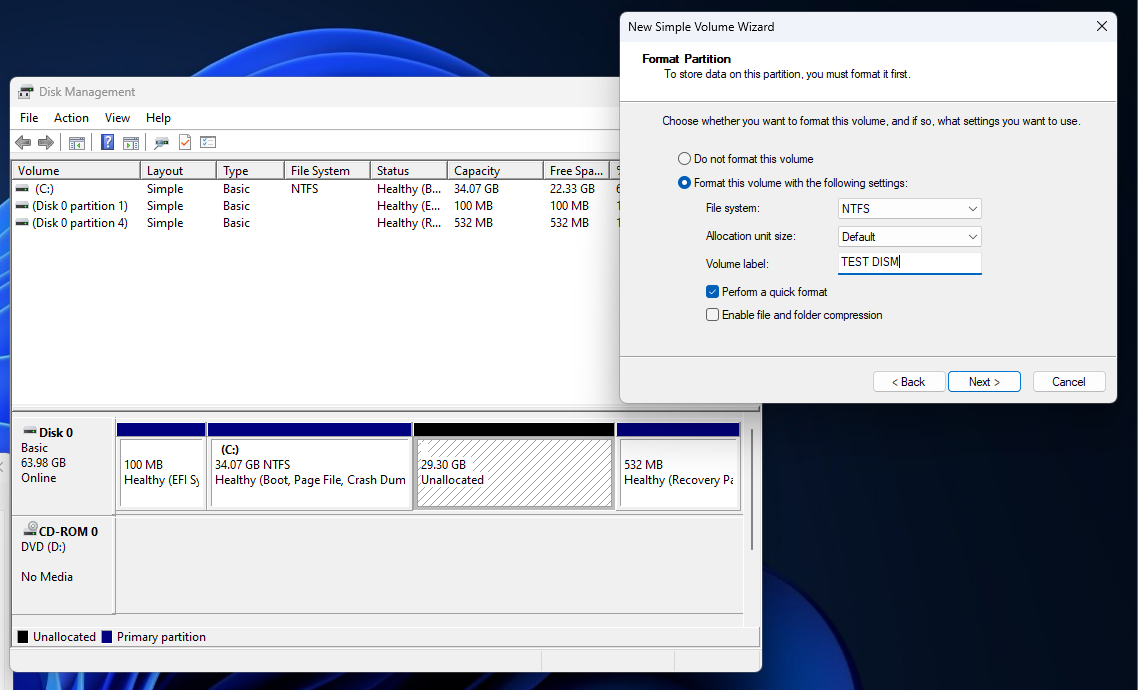Sort by Free Space column header
This screenshot has height=690, width=1138.
click(x=576, y=171)
